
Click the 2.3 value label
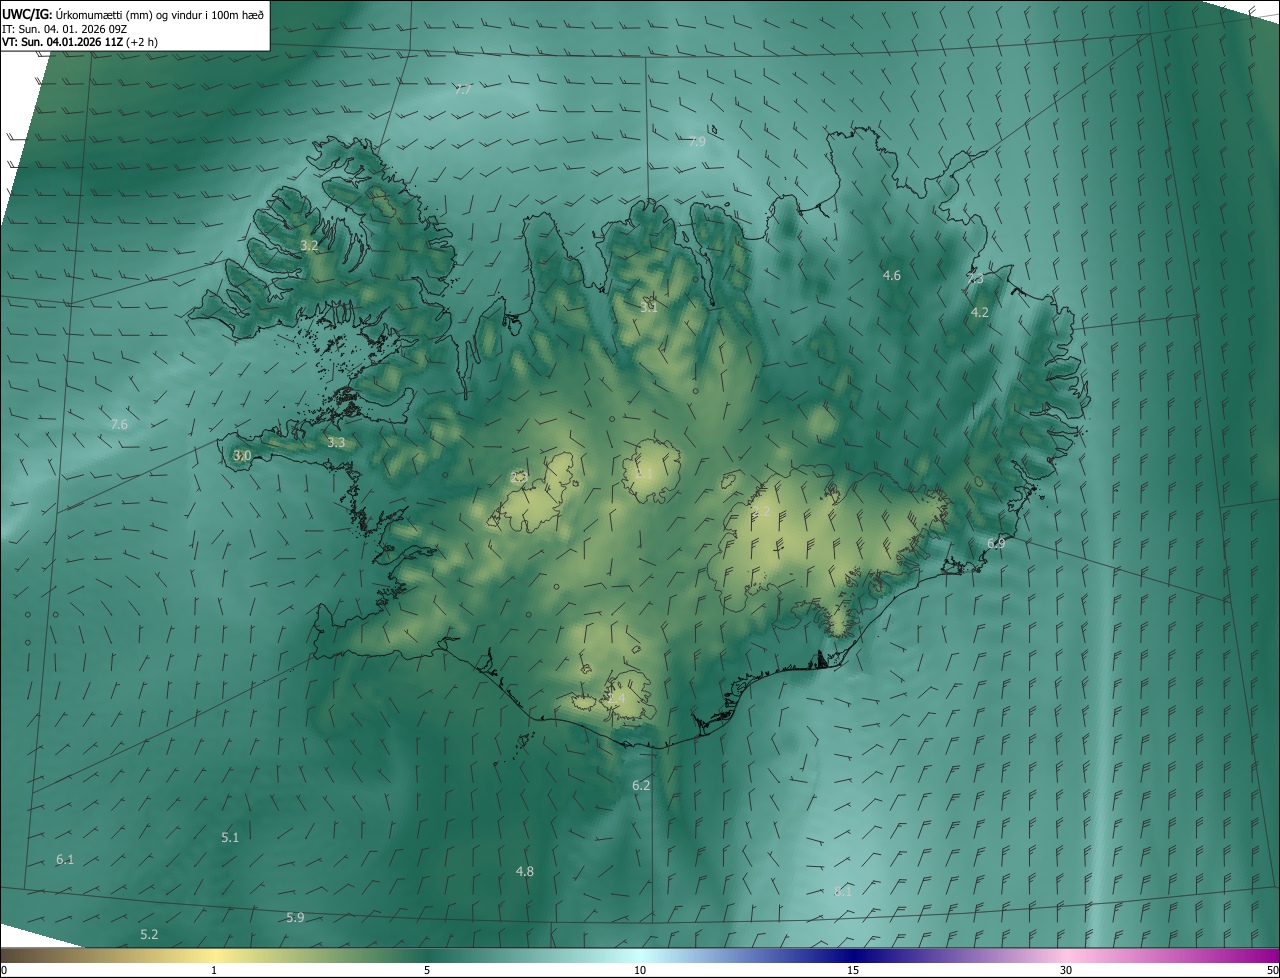coord(518,477)
